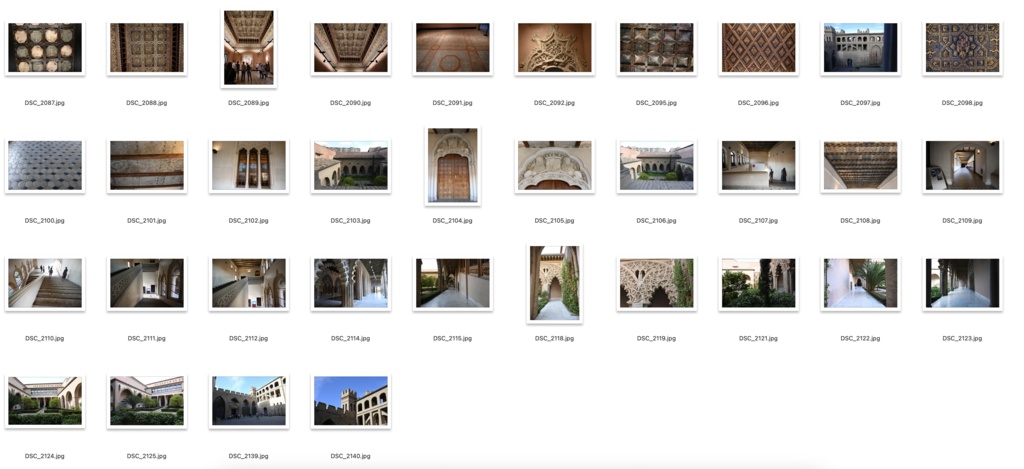Screen dimensions: 1024x469
Task: Pick the DSC_2107.jpg thumbnail
Action: pyautogui.click(x=758, y=165)
